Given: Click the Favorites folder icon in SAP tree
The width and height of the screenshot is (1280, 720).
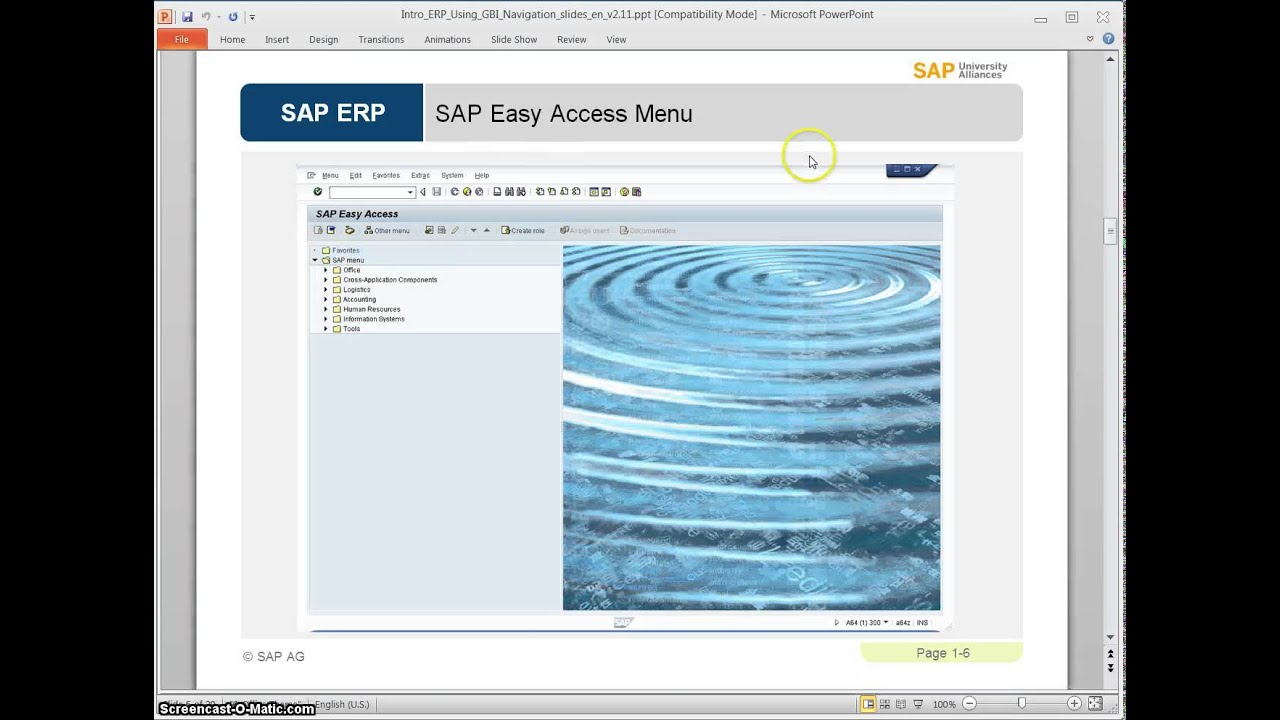Looking at the screenshot, I should (x=326, y=250).
